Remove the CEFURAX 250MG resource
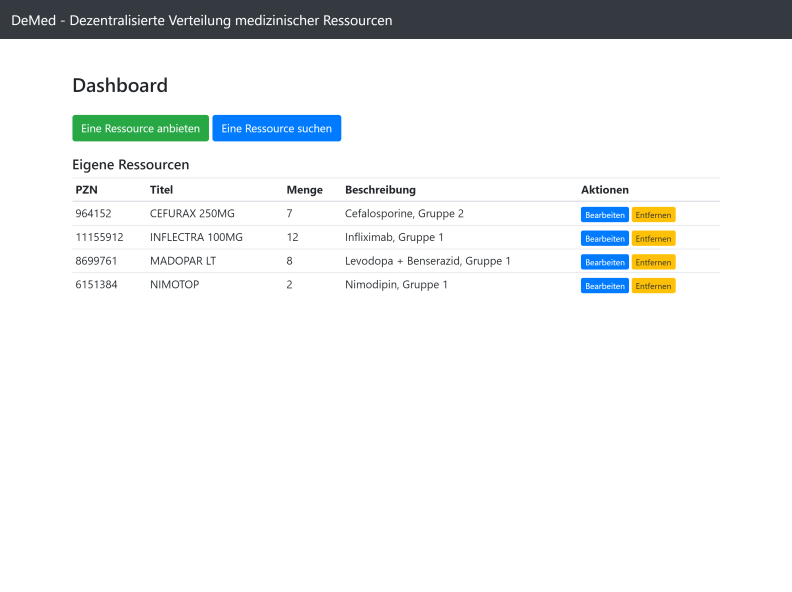 (x=653, y=215)
